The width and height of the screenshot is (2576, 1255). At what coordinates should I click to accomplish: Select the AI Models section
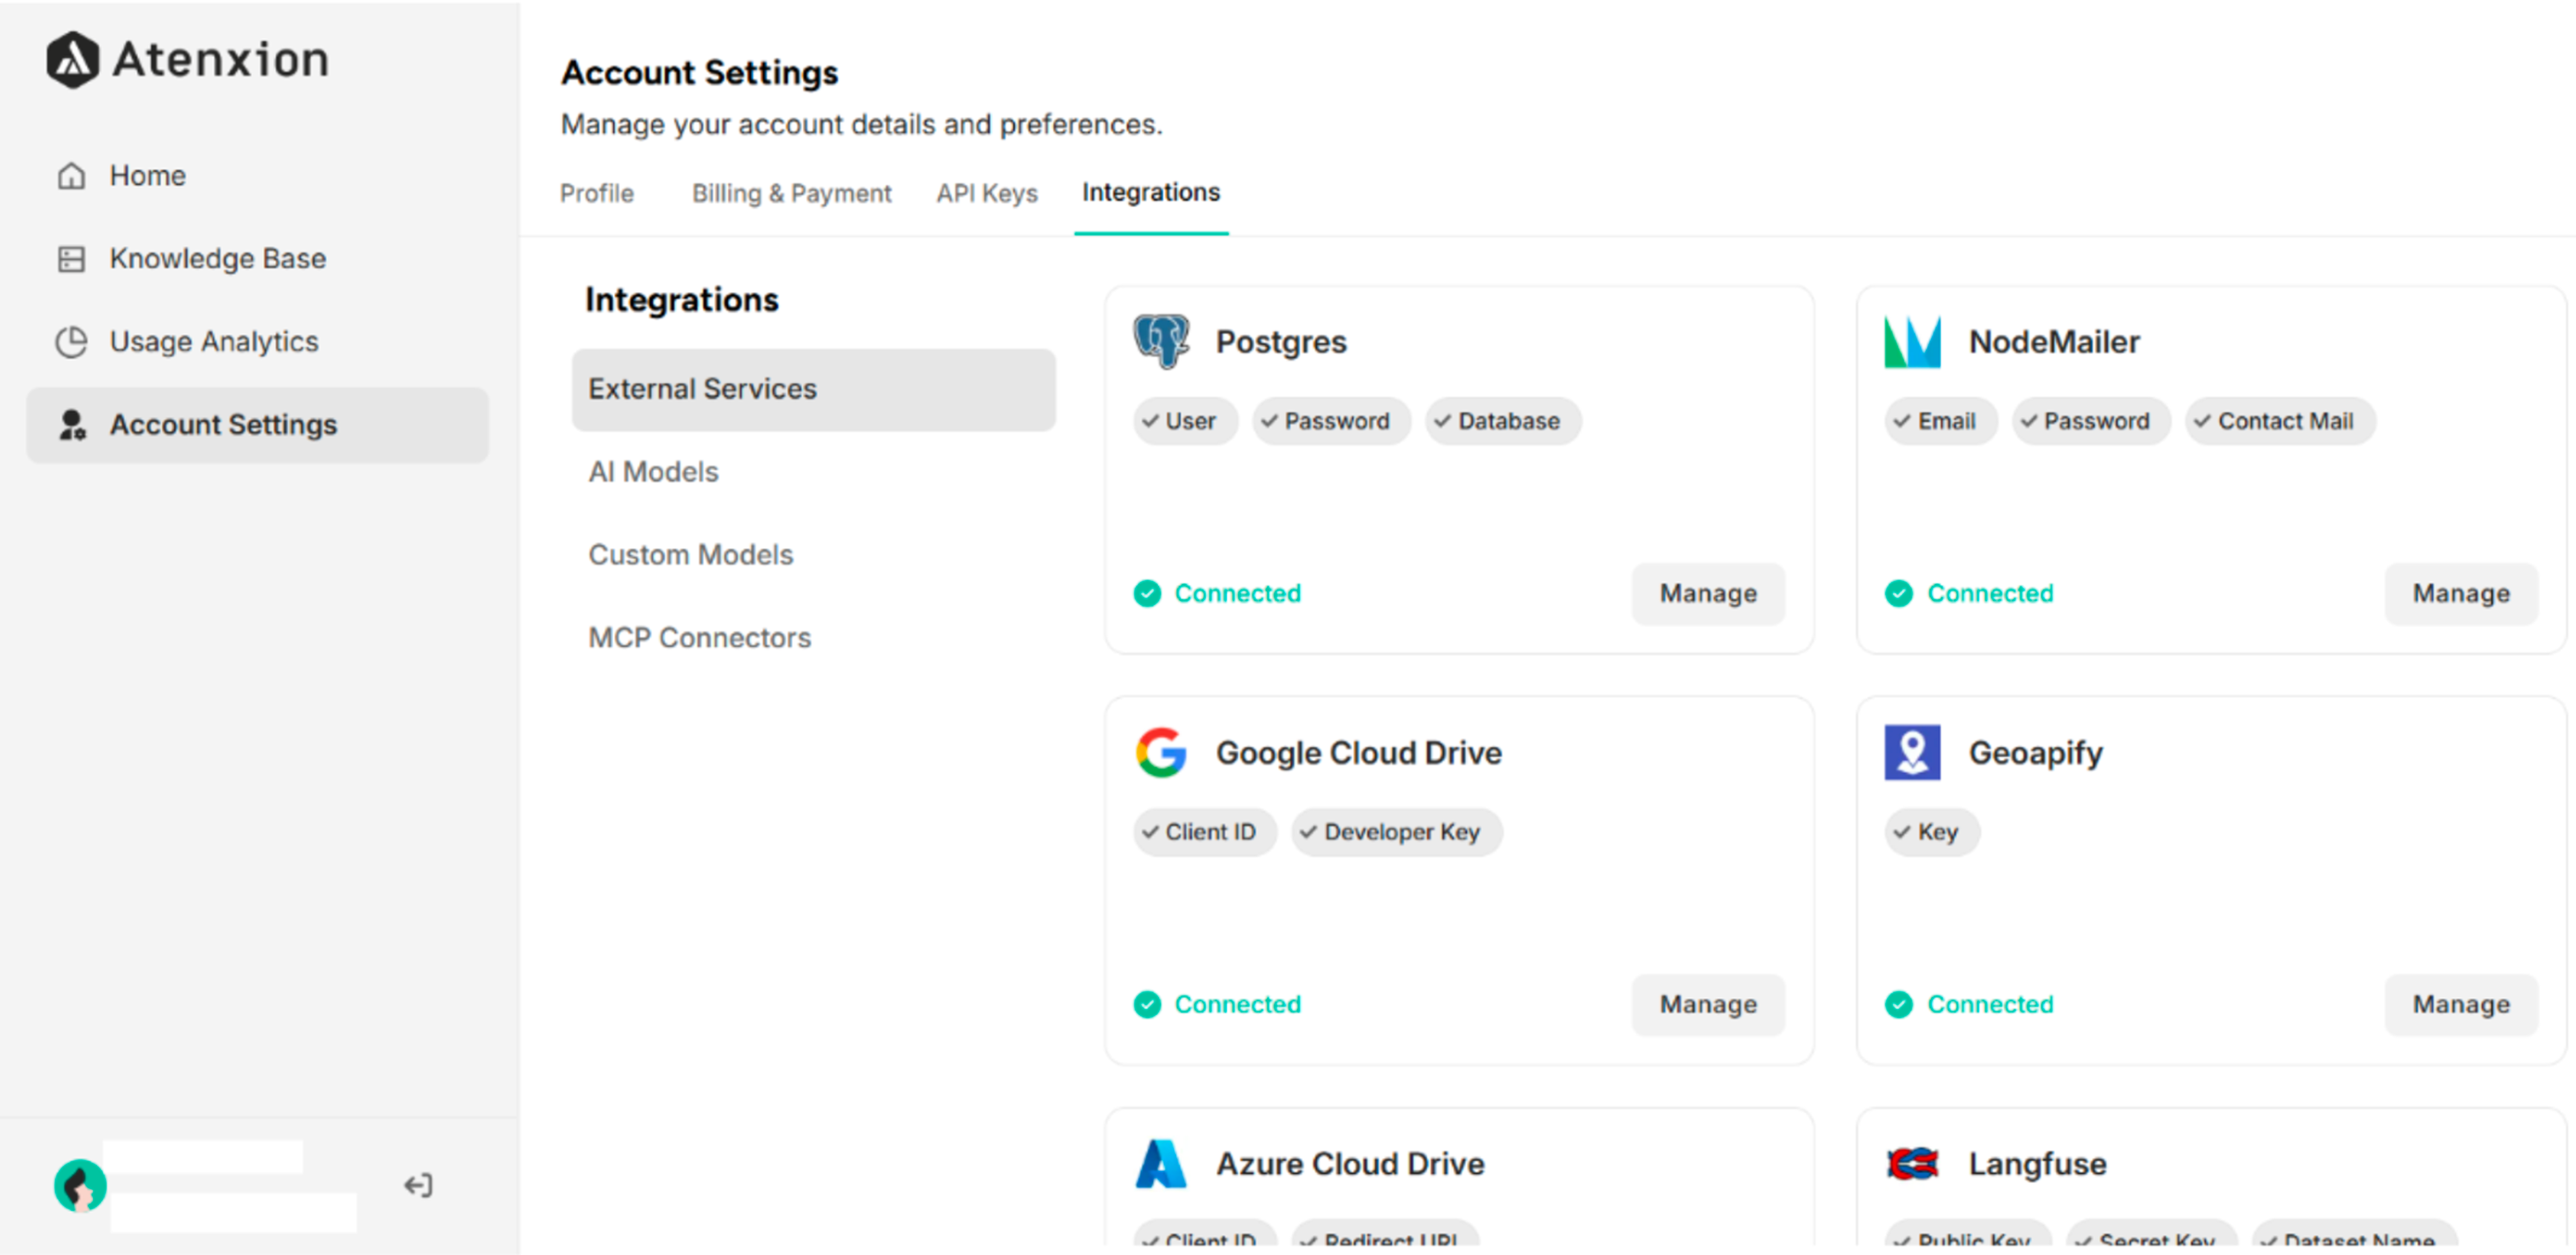653,471
